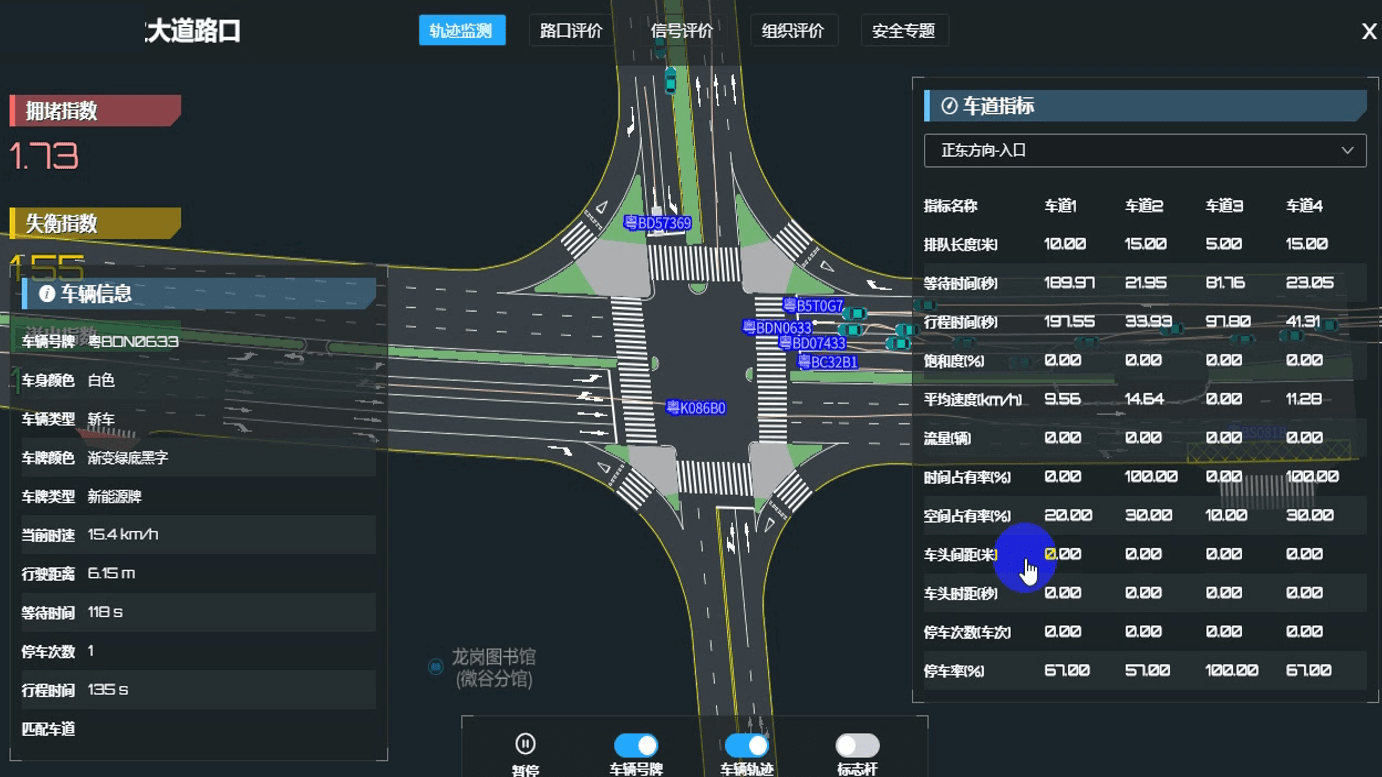Click the 车道1 车头间距 value 0.00
This screenshot has width=1382, height=777.
(x=1062, y=554)
